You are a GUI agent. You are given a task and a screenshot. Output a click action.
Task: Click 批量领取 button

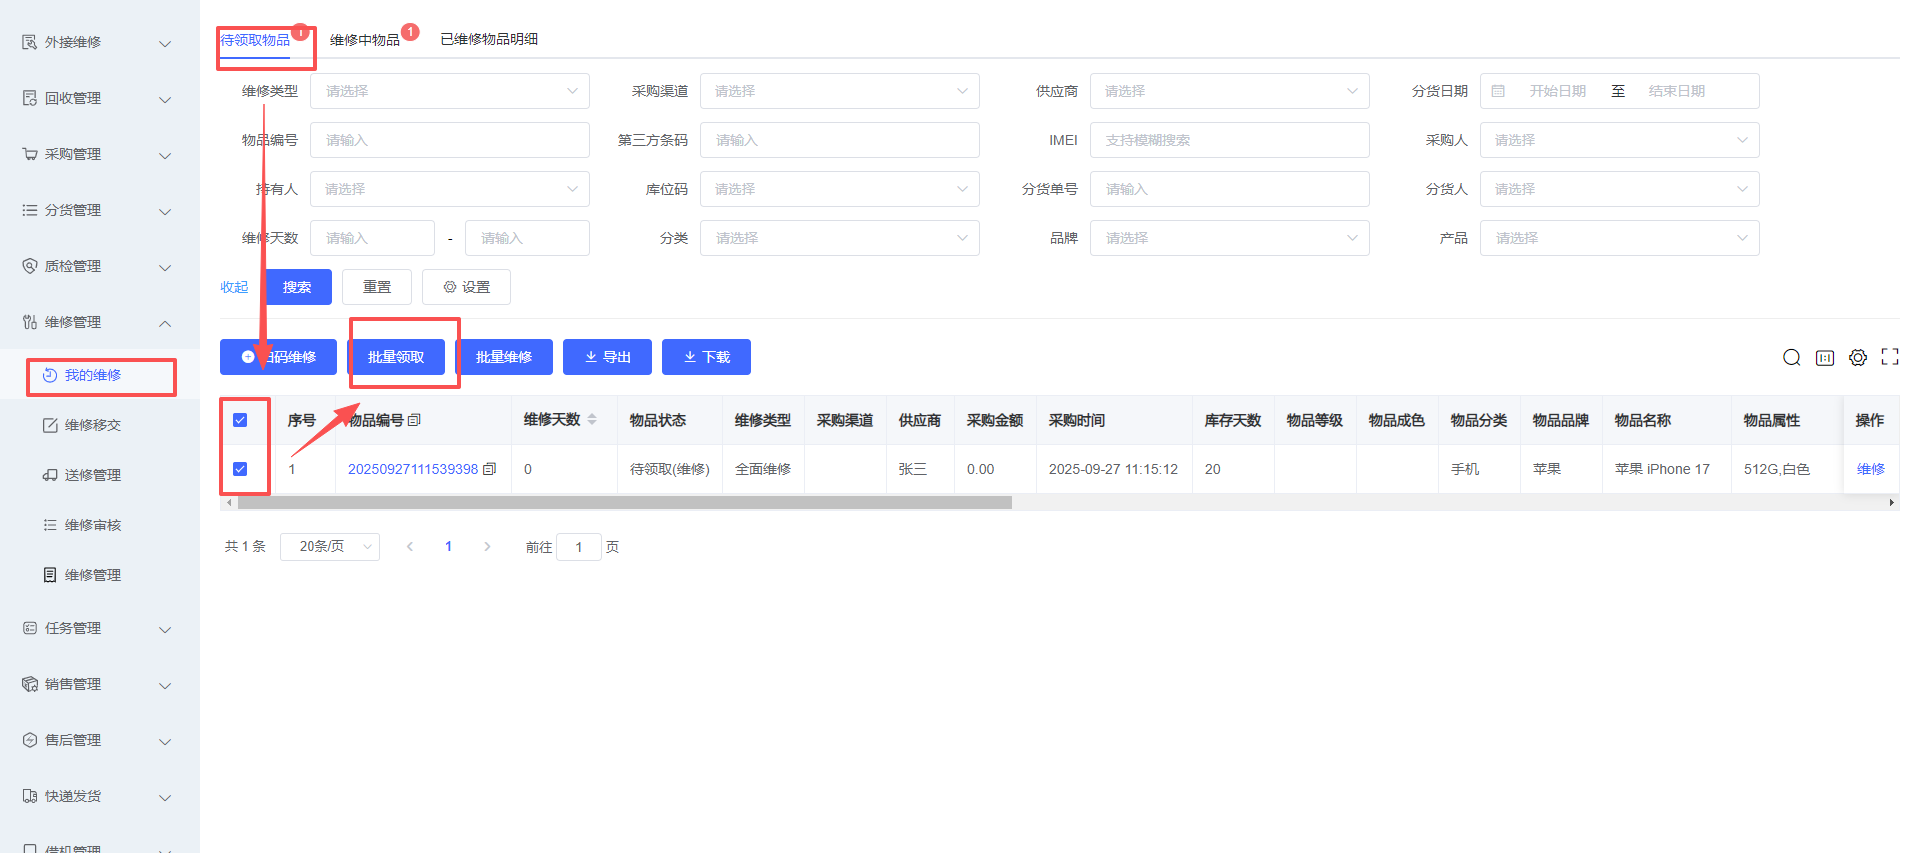click(396, 357)
